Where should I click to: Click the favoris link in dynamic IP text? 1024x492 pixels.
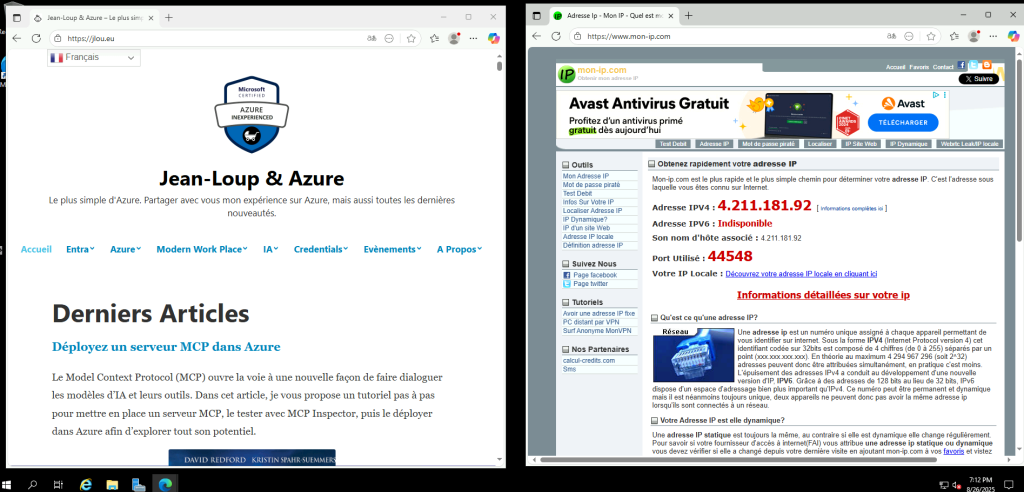pyautogui.click(x=953, y=451)
